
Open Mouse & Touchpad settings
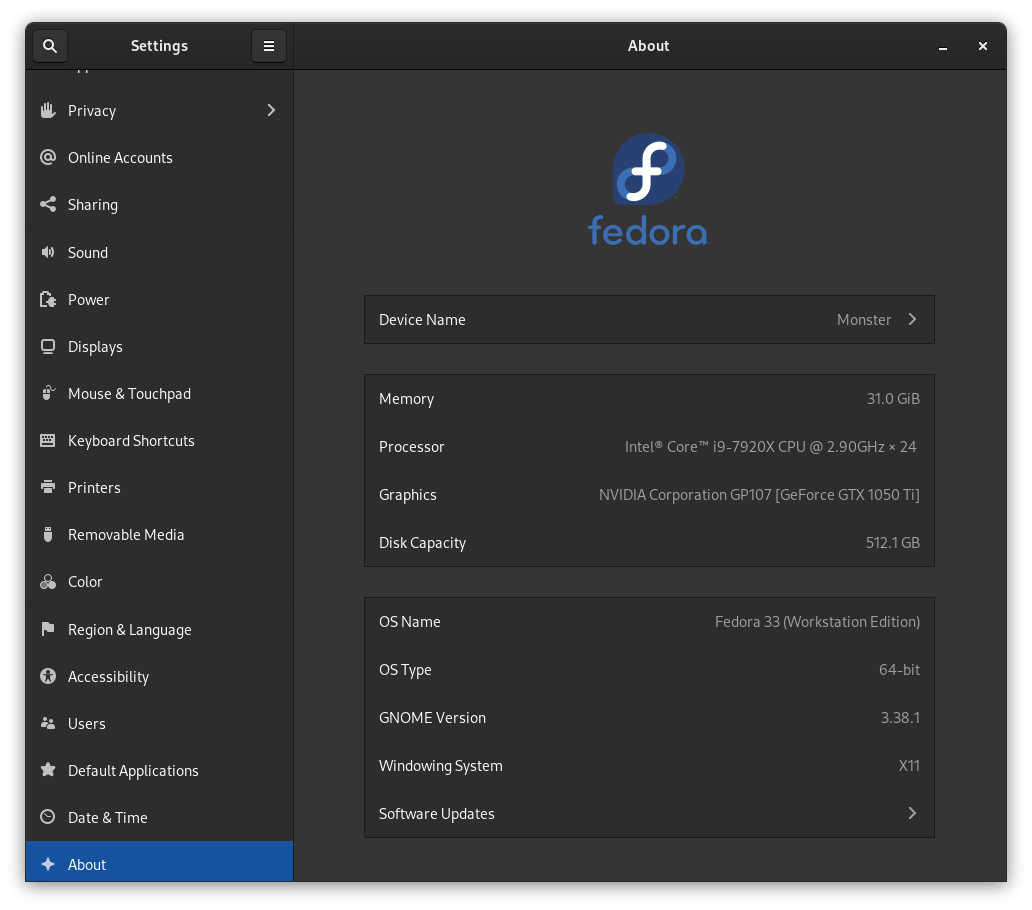pyautogui.click(x=159, y=393)
